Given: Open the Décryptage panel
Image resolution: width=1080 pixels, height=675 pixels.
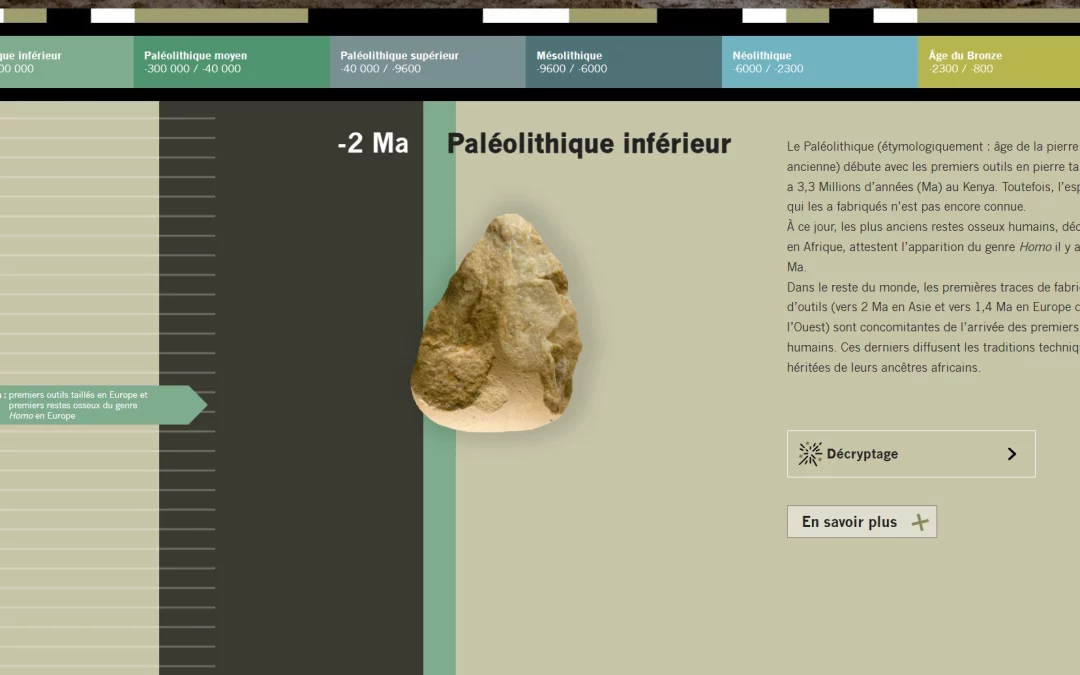Looking at the screenshot, I should (x=910, y=453).
